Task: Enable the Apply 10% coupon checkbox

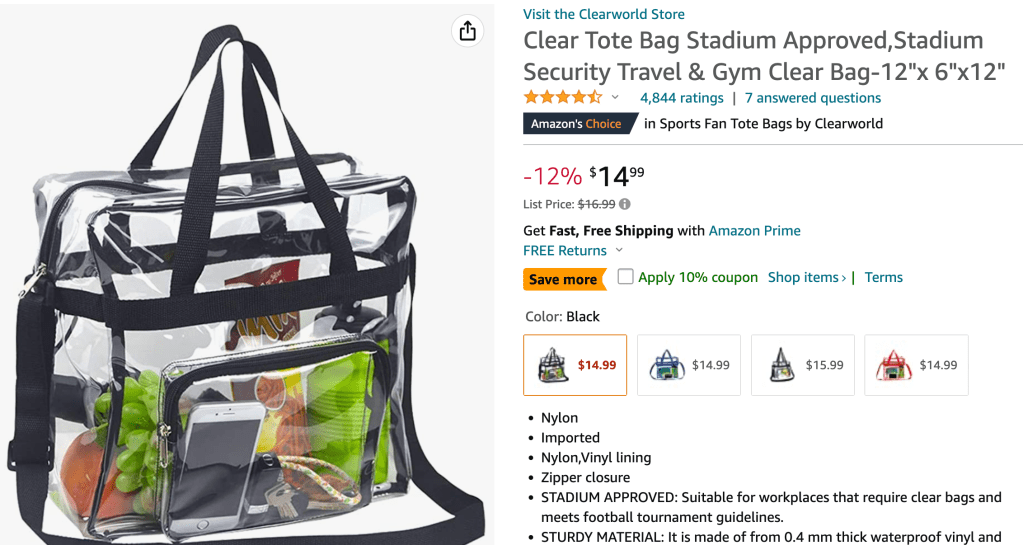Action: [x=626, y=277]
